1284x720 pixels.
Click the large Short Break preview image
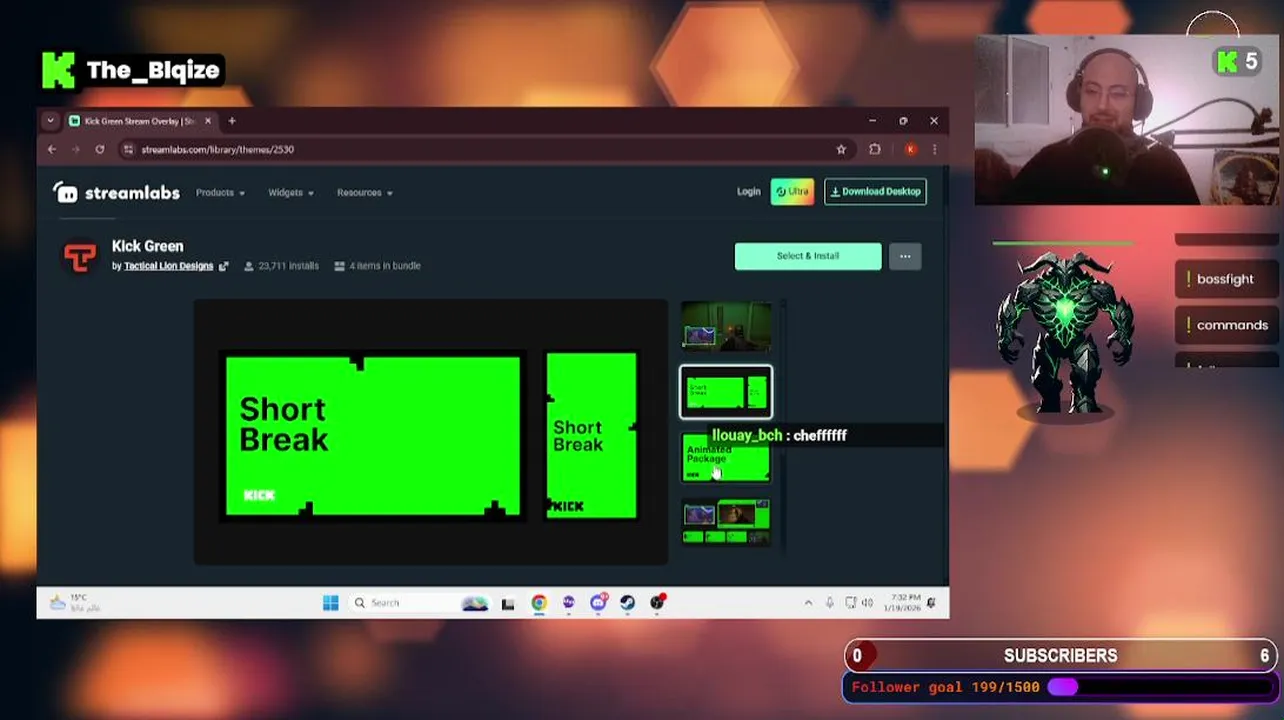pyautogui.click(x=431, y=433)
